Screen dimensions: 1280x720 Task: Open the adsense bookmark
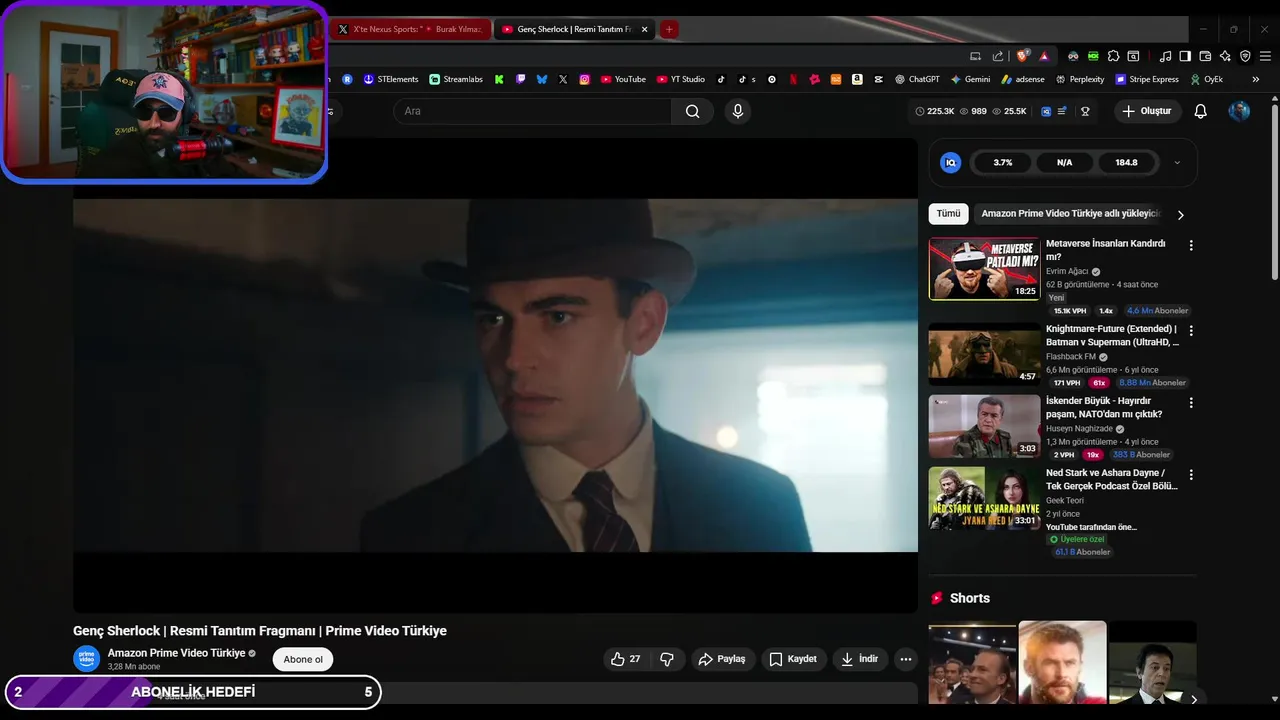(1023, 79)
